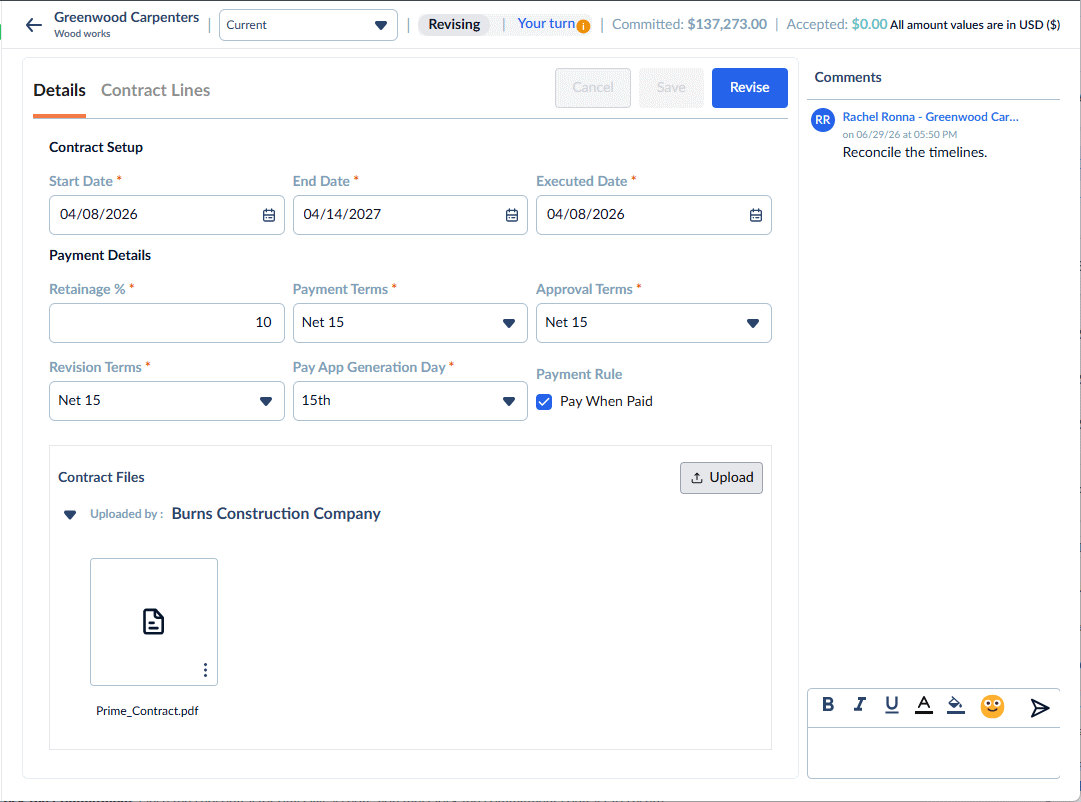Image resolution: width=1081 pixels, height=802 pixels.
Task: Go back using the left arrow icon
Action: tap(33, 26)
